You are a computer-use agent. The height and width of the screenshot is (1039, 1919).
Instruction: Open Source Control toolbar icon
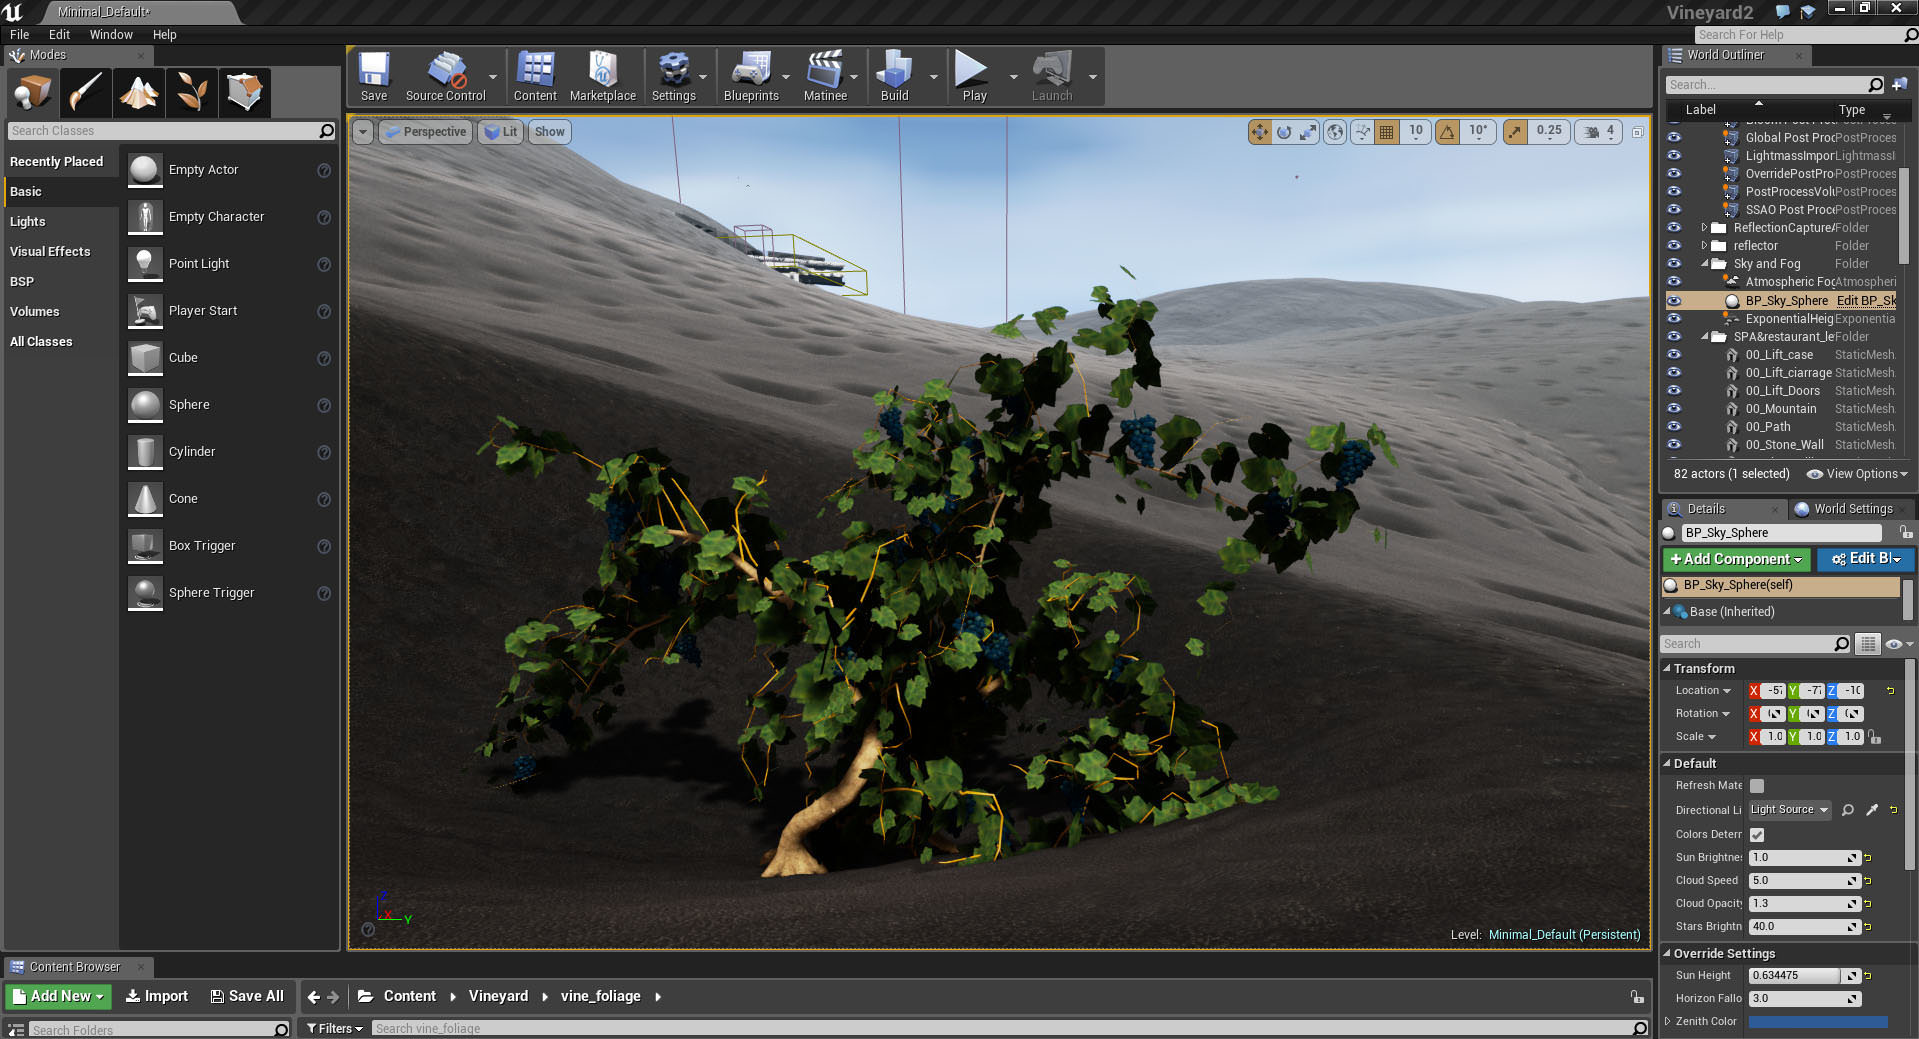pyautogui.click(x=445, y=76)
